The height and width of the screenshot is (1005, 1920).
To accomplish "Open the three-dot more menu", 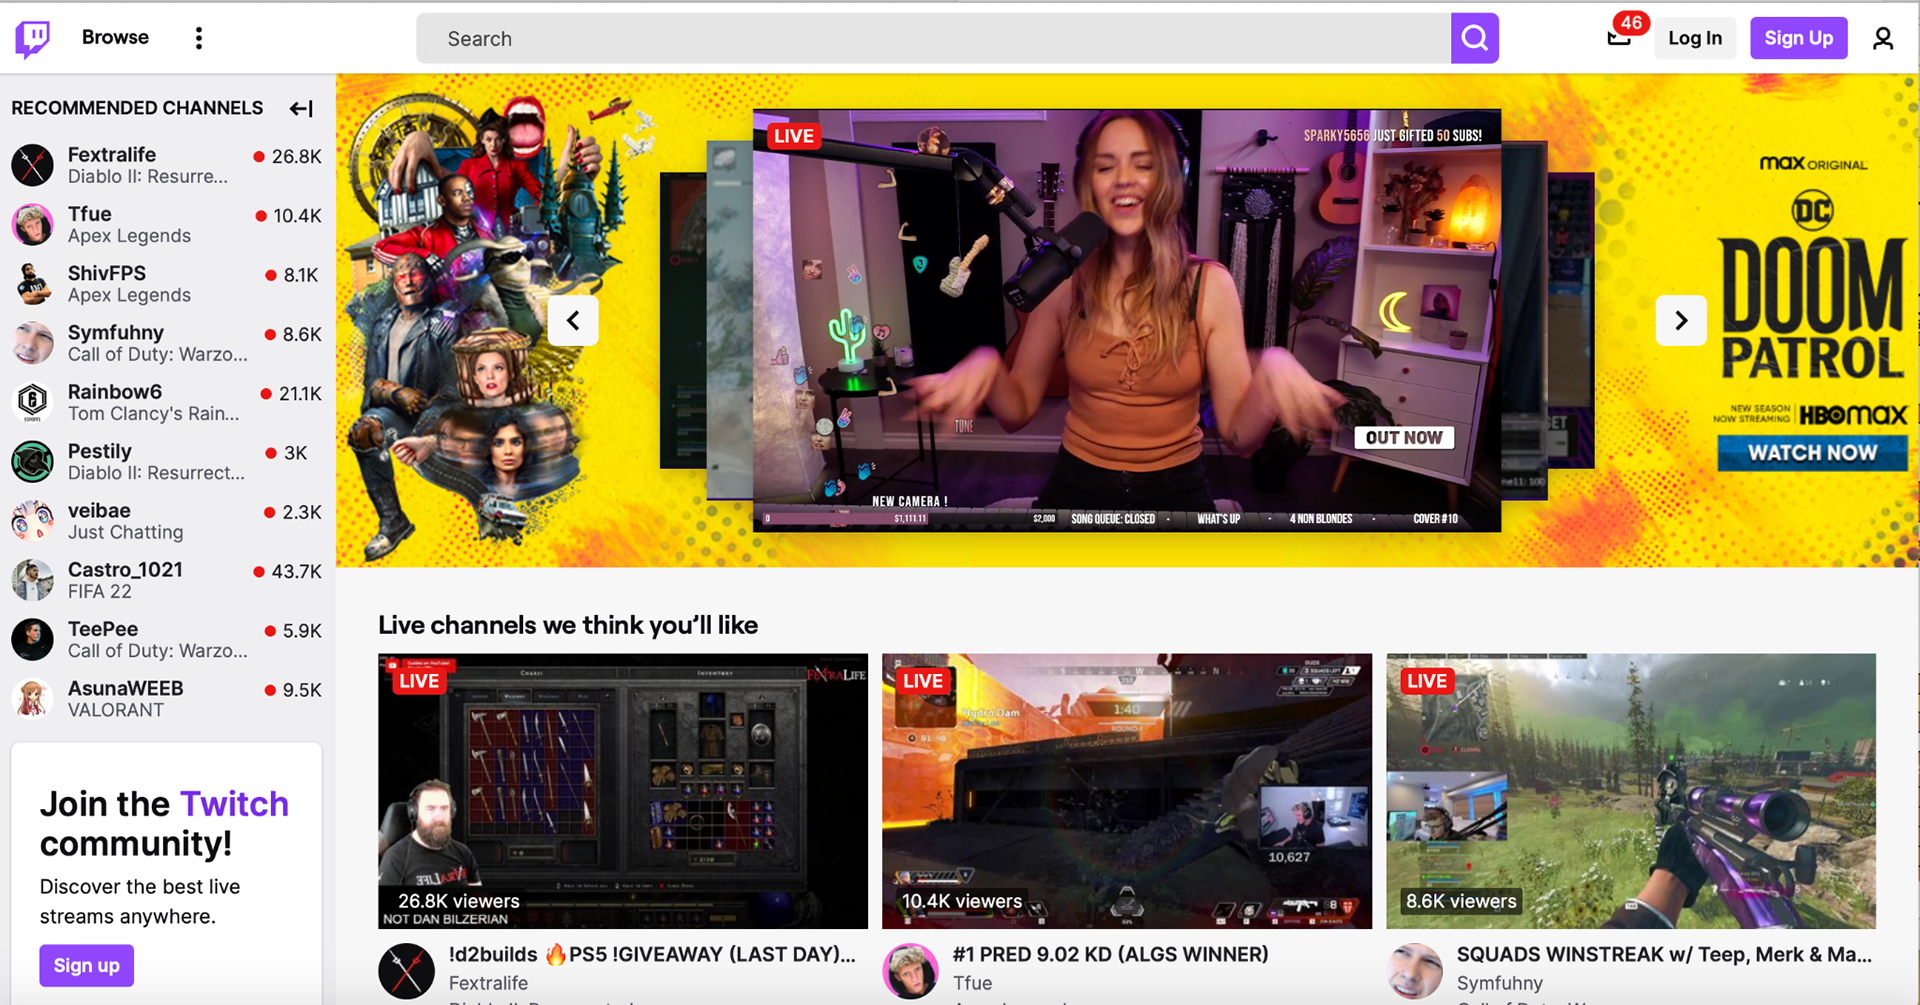I will 199,38.
